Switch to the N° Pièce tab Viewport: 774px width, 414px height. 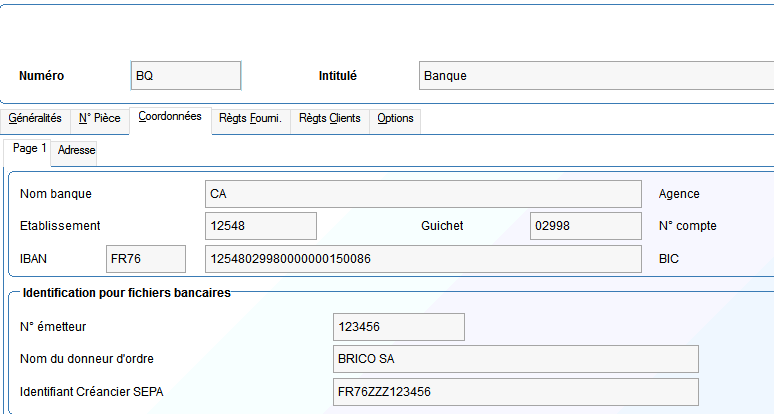100,118
